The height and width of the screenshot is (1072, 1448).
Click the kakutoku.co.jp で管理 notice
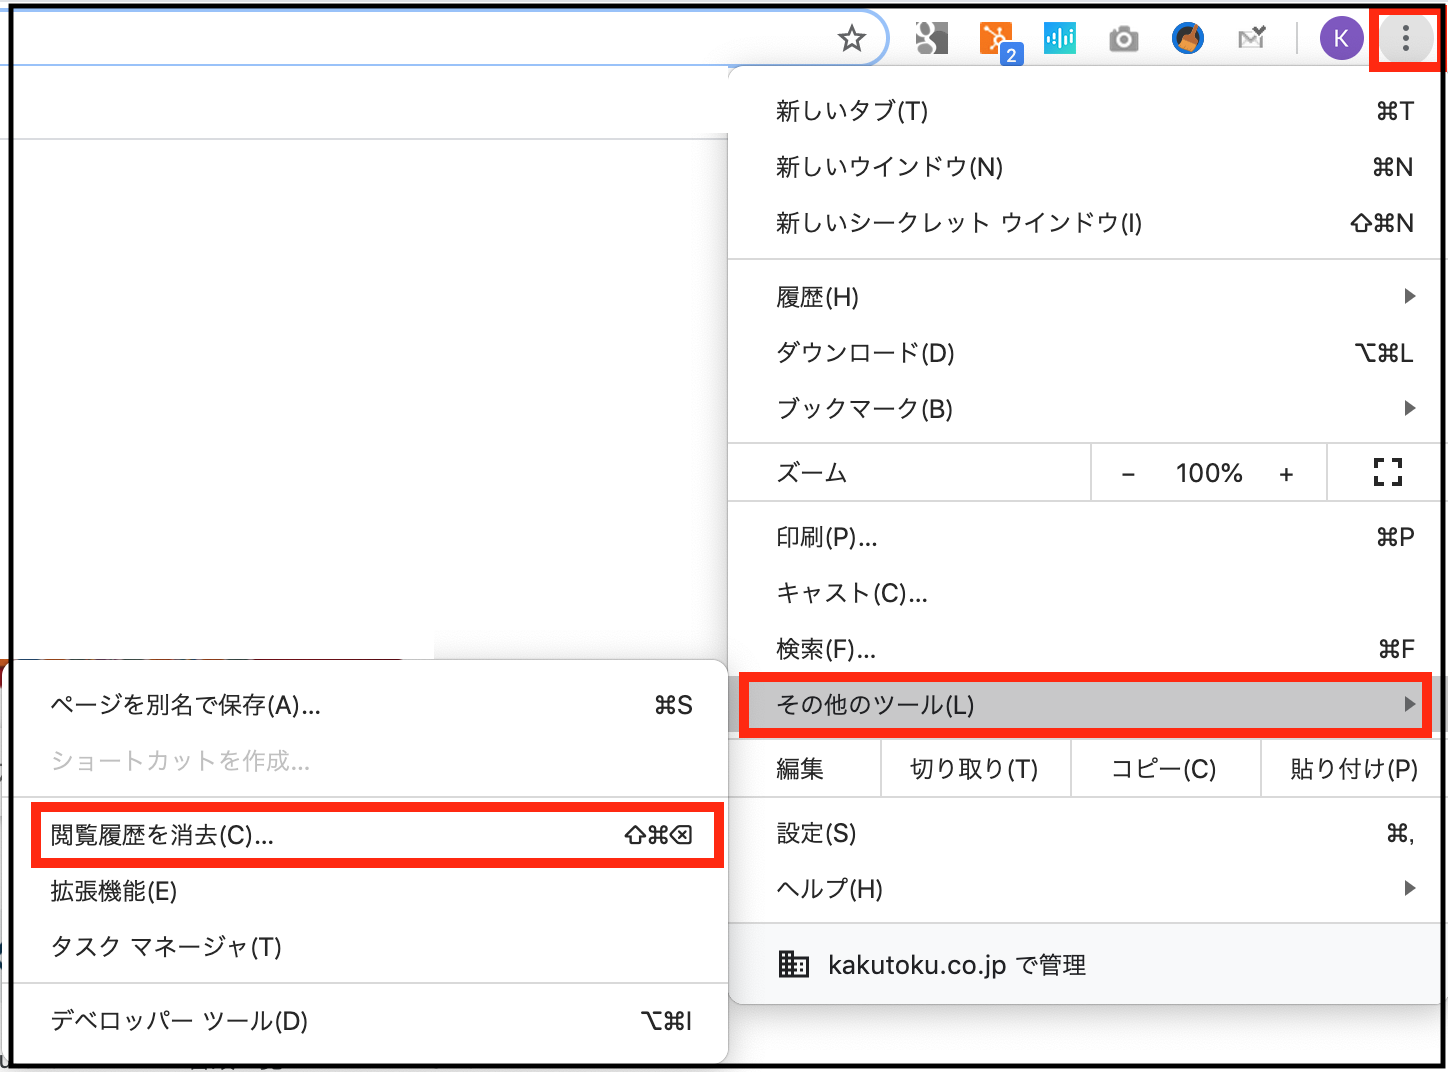(x=1087, y=965)
